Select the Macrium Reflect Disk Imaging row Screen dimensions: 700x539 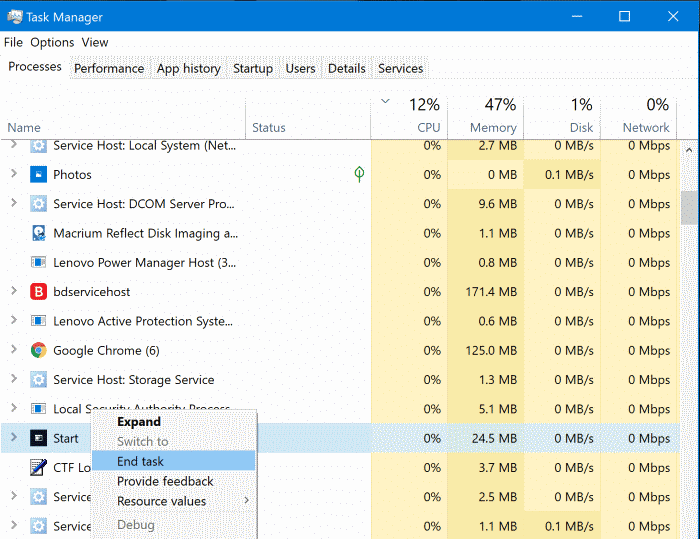[340, 233]
